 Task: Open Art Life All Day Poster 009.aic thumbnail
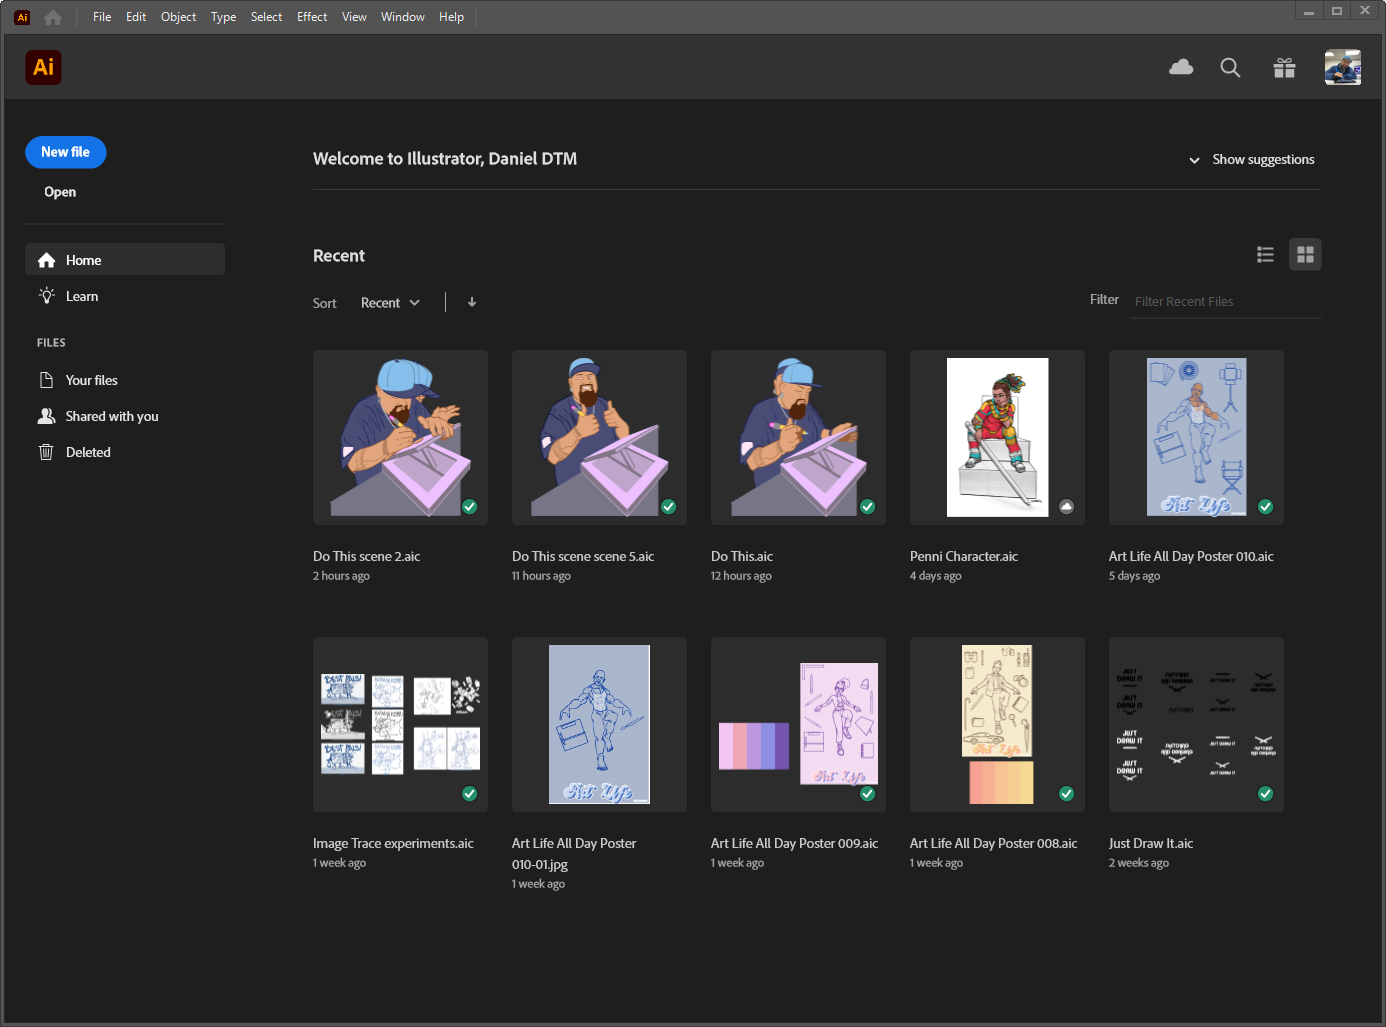coord(798,724)
